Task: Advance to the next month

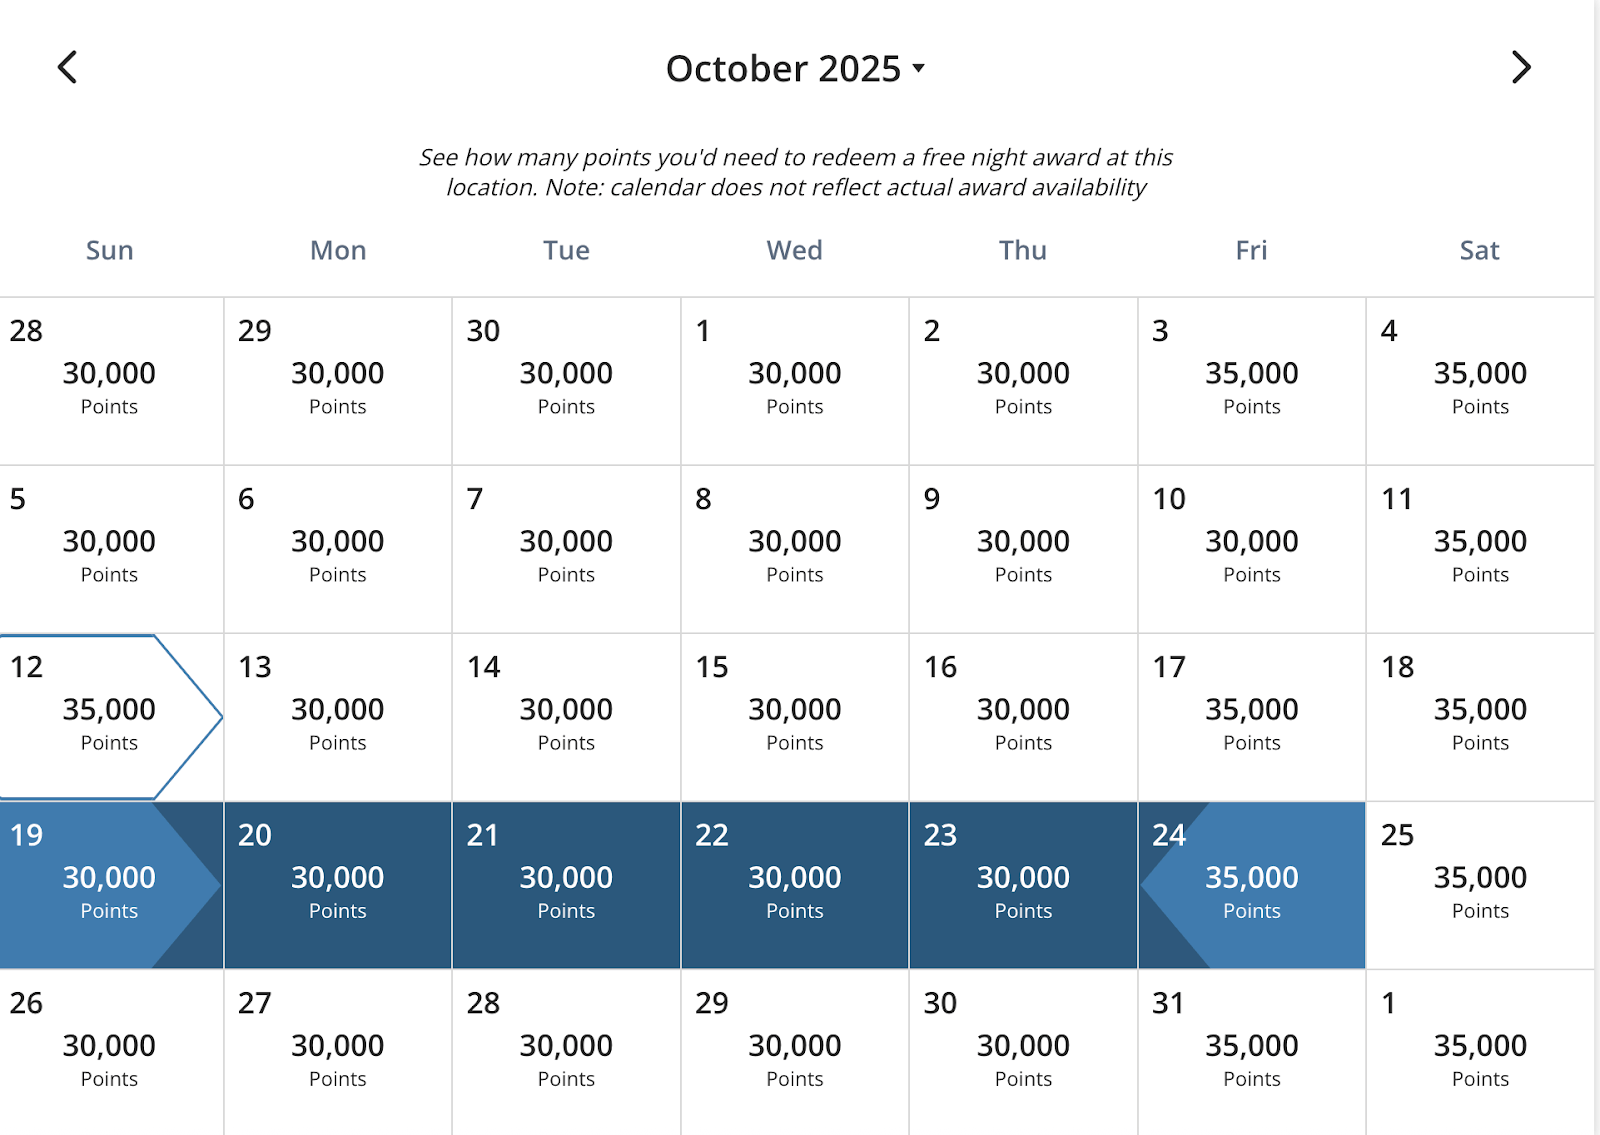Action: pyautogui.click(x=1520, y=68)
